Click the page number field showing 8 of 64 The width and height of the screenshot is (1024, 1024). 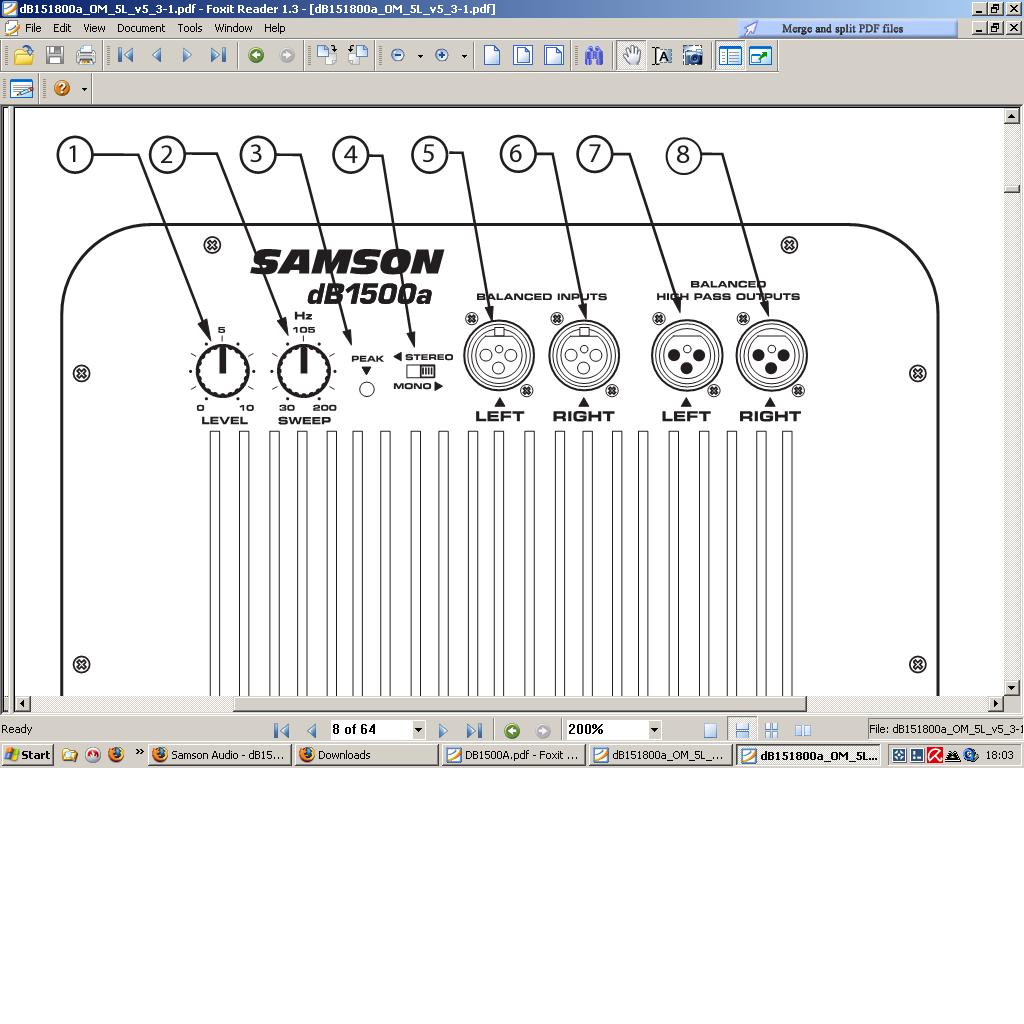pyautogui.click(x=371, y=729)
